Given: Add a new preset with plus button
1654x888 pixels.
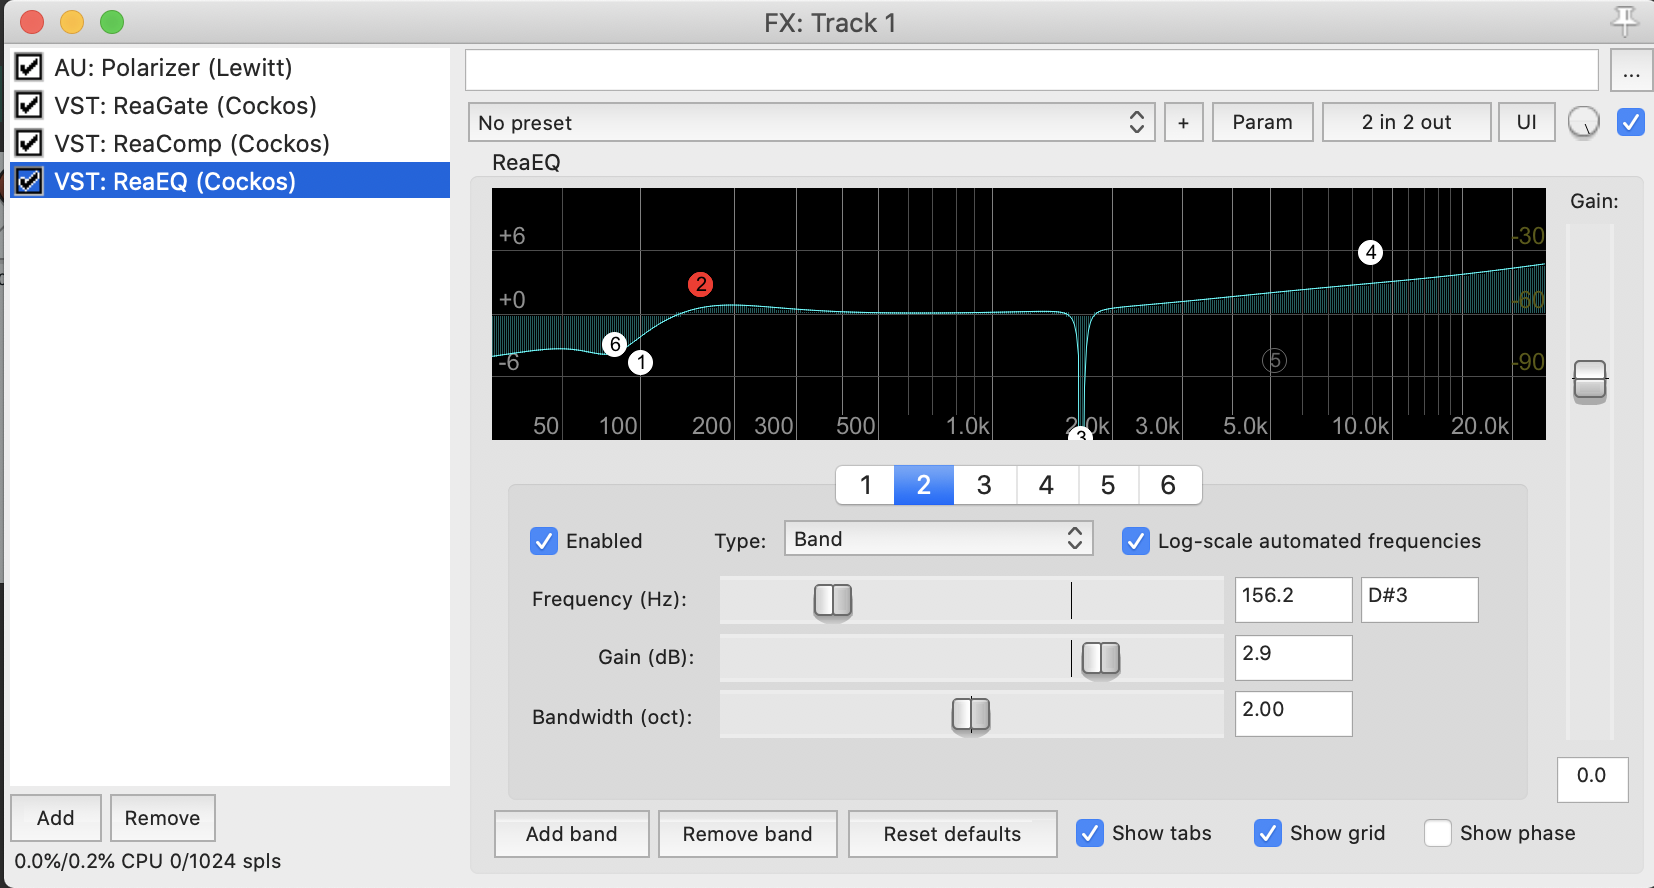Looking at the screenshot, I should [x=1183, y=123].
